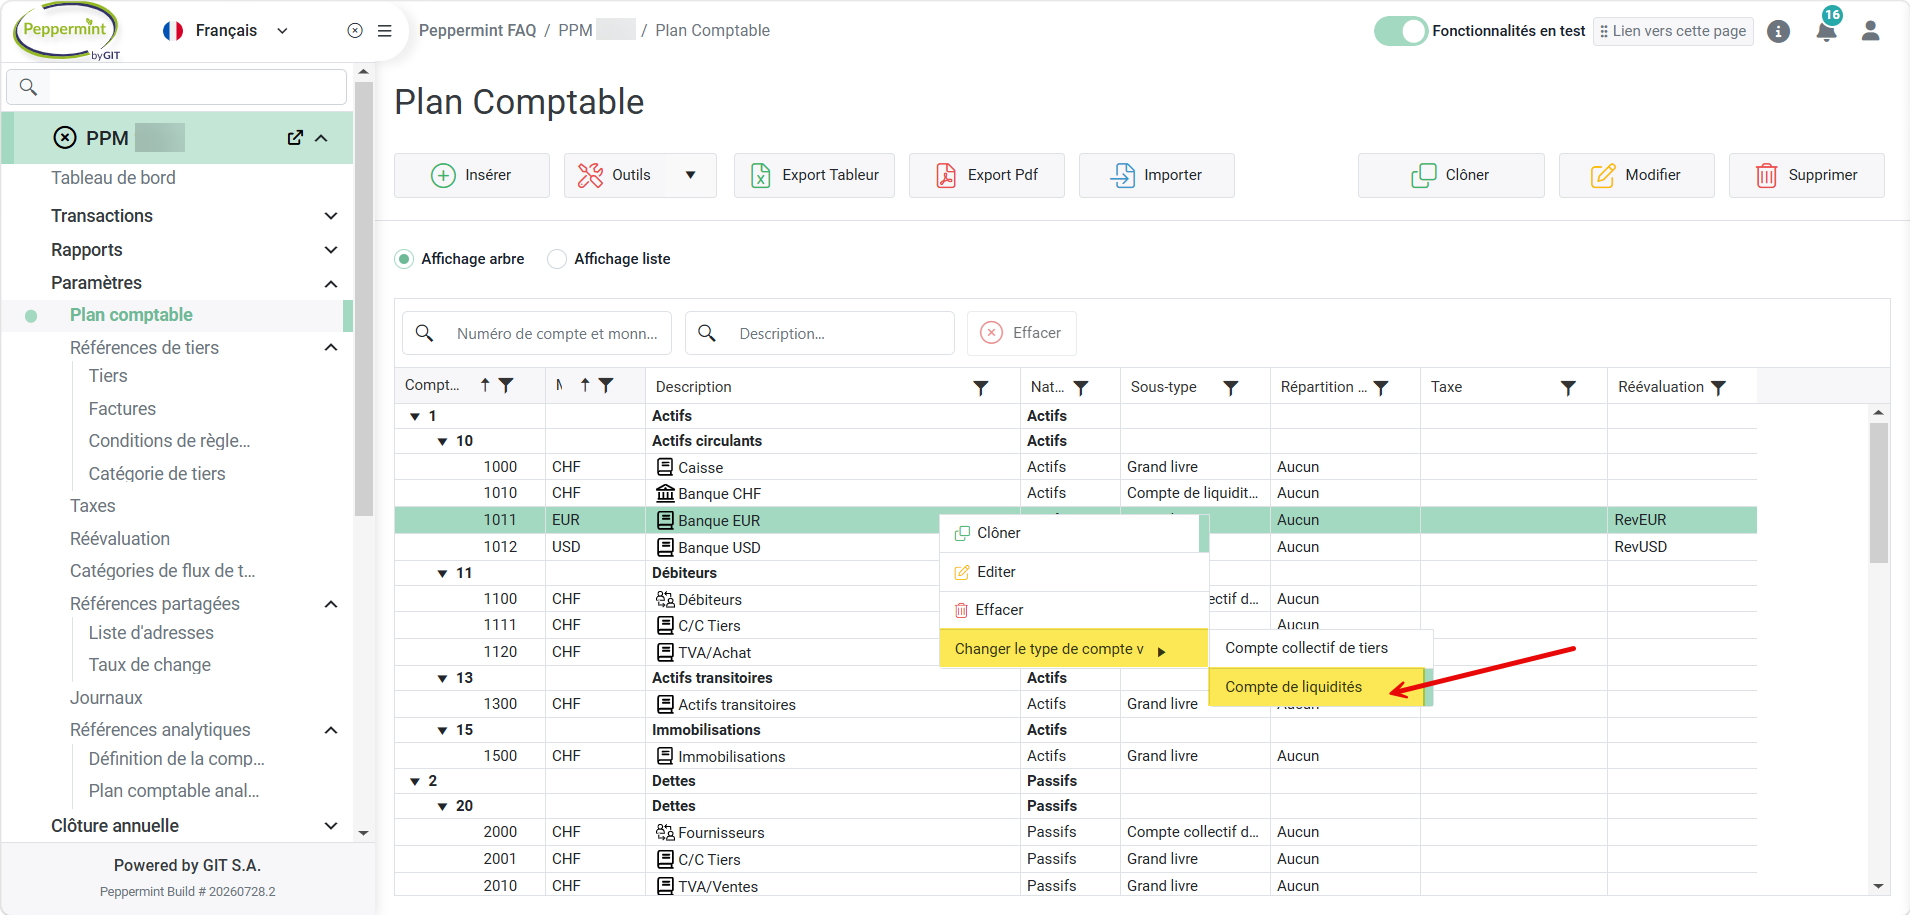Viewport: 1910px width, 915px height.
Task: Click the Banque CHF bank icon
Action: [665, 493]
